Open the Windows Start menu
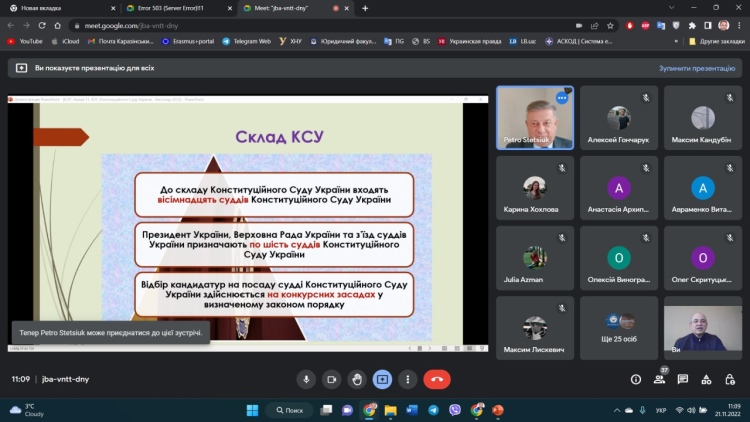750x422 pixels. (252, 410)
